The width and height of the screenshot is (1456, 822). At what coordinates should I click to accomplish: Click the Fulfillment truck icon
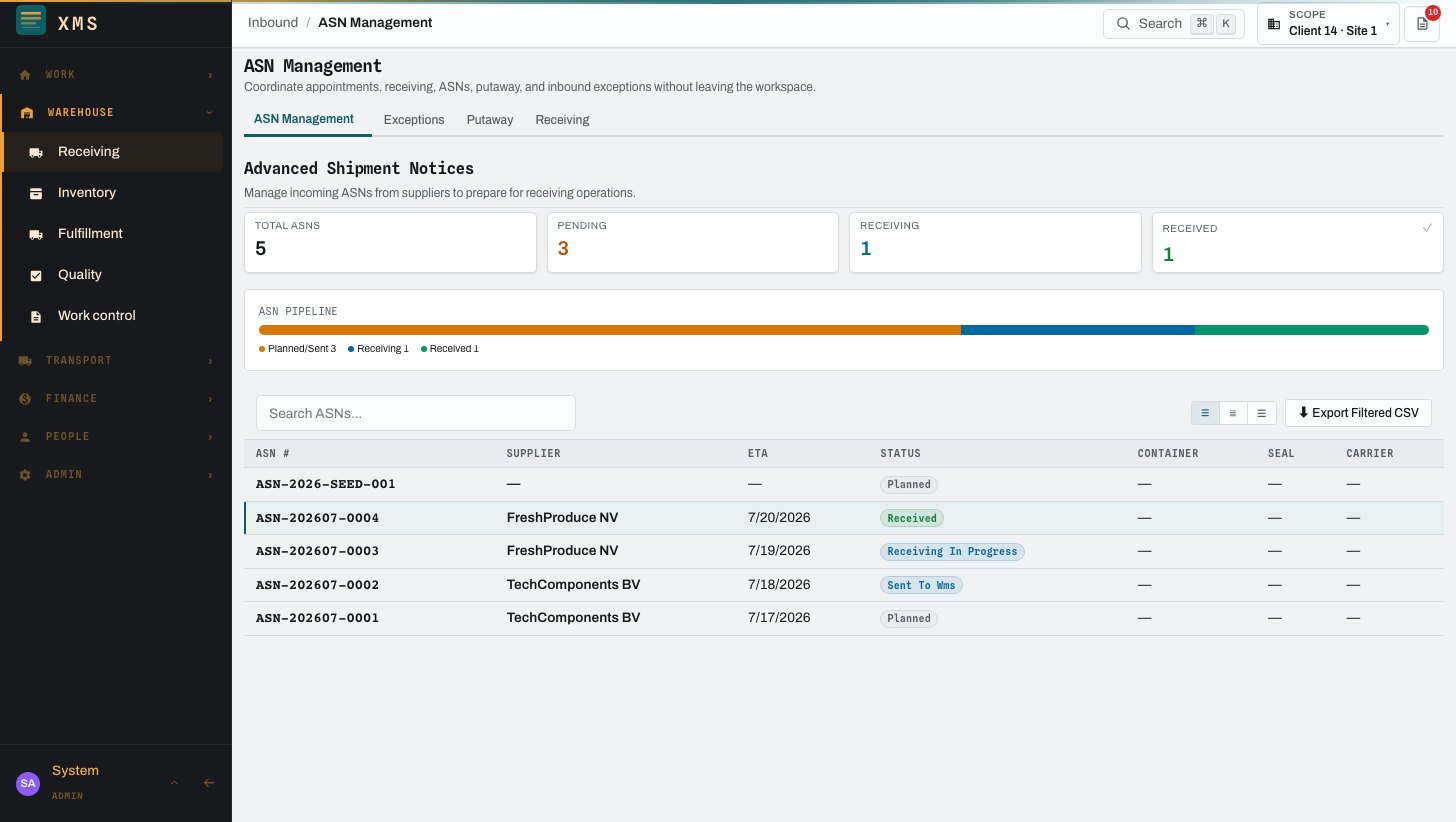[x=36, y=234]
